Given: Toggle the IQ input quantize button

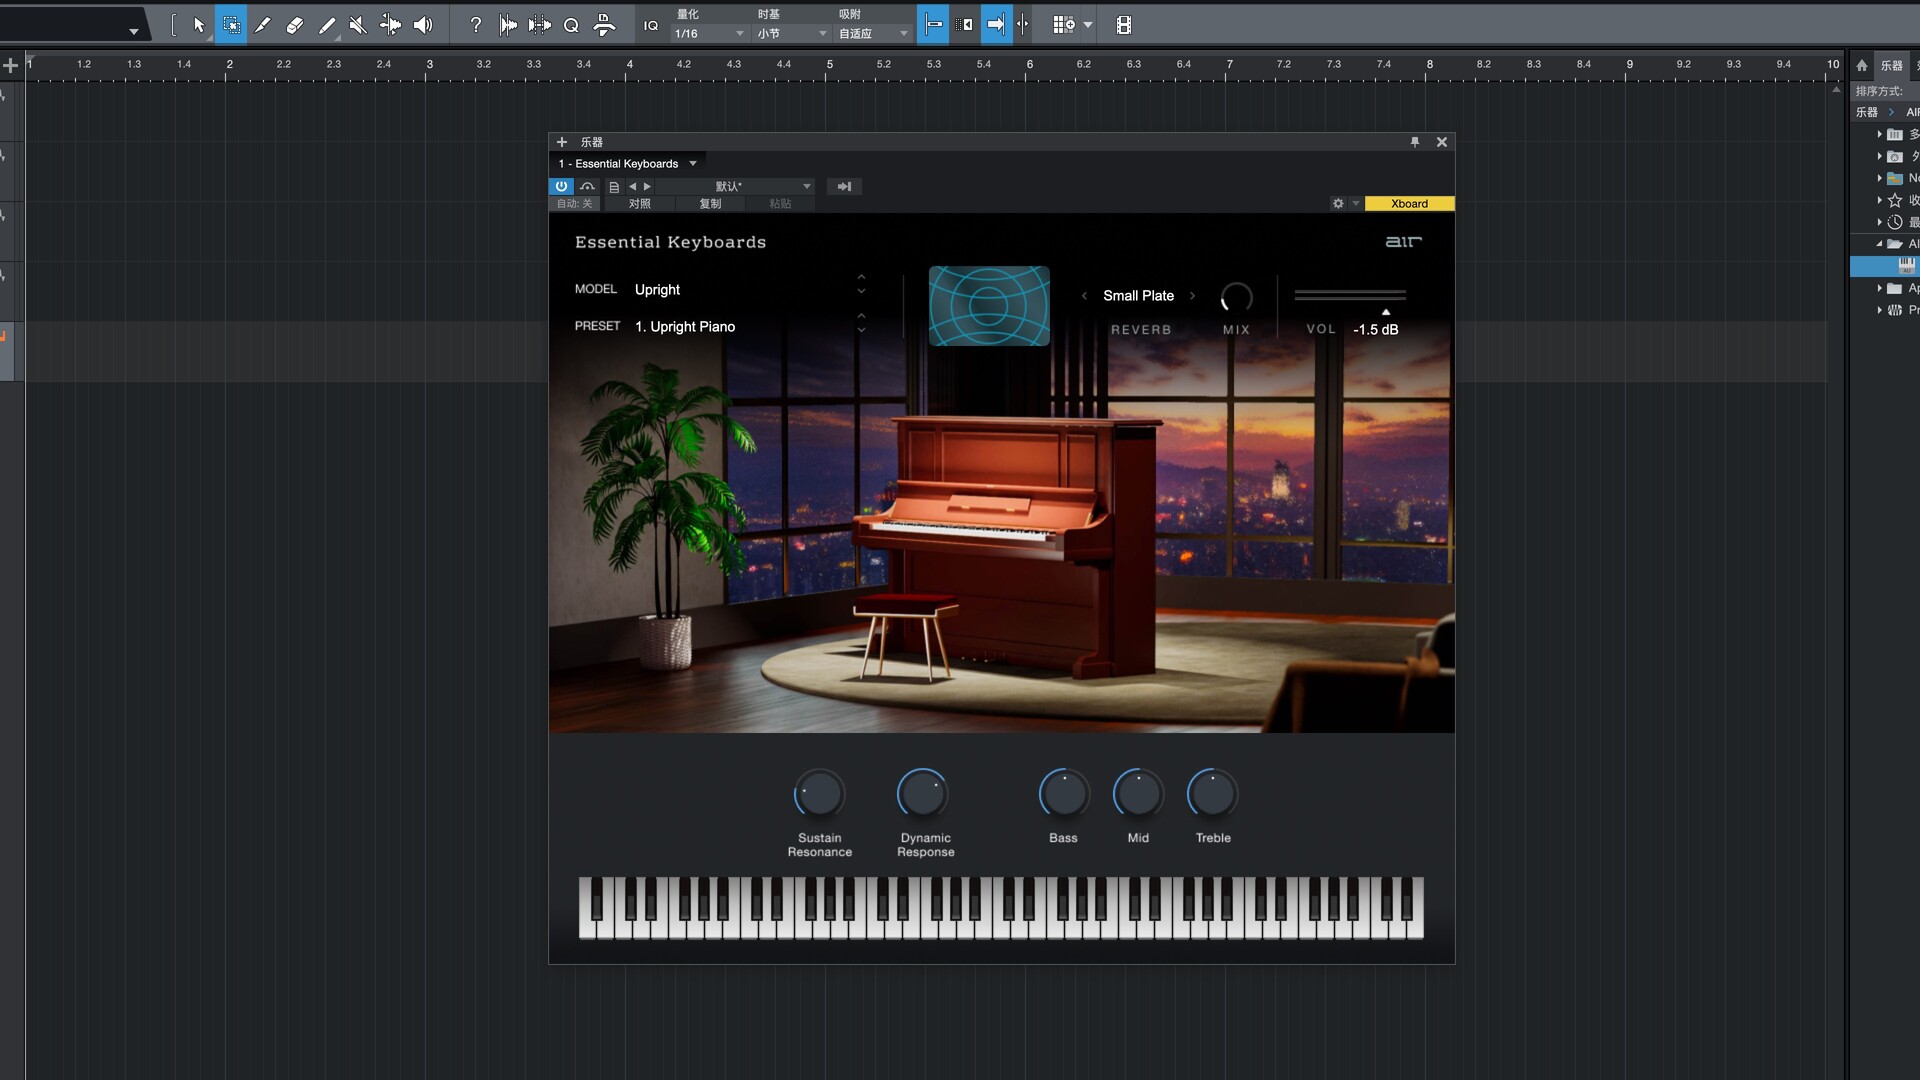Looking at the screenshot, I should click(651, 25).
